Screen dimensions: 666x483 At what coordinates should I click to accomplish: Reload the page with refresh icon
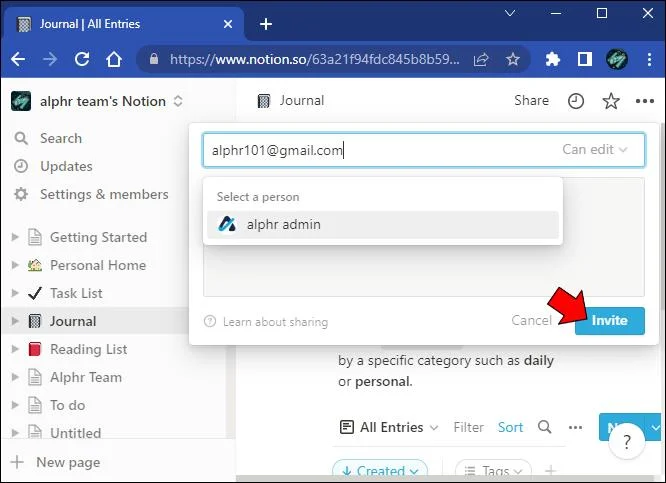82,59
